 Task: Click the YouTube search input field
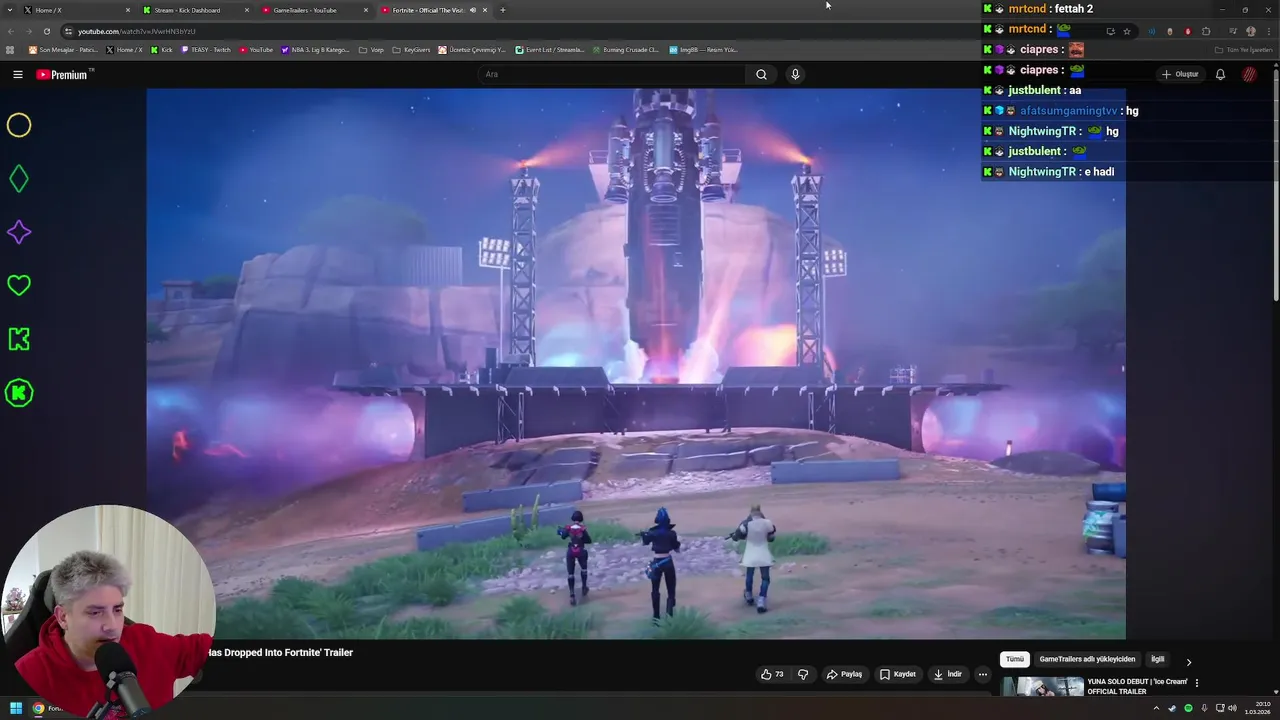(610, 74)
